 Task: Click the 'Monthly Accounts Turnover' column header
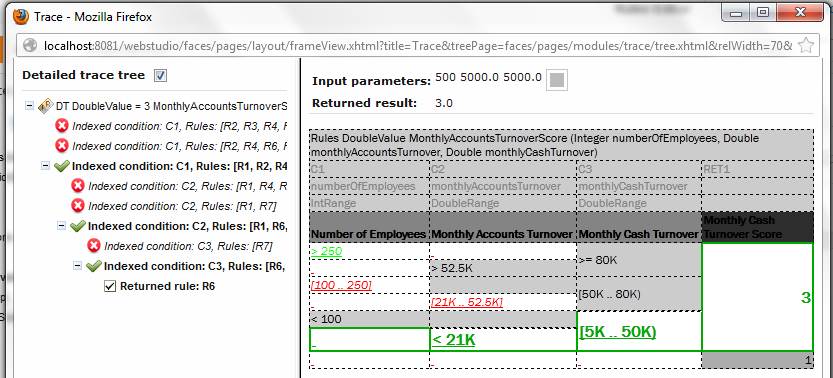point(503,228)
